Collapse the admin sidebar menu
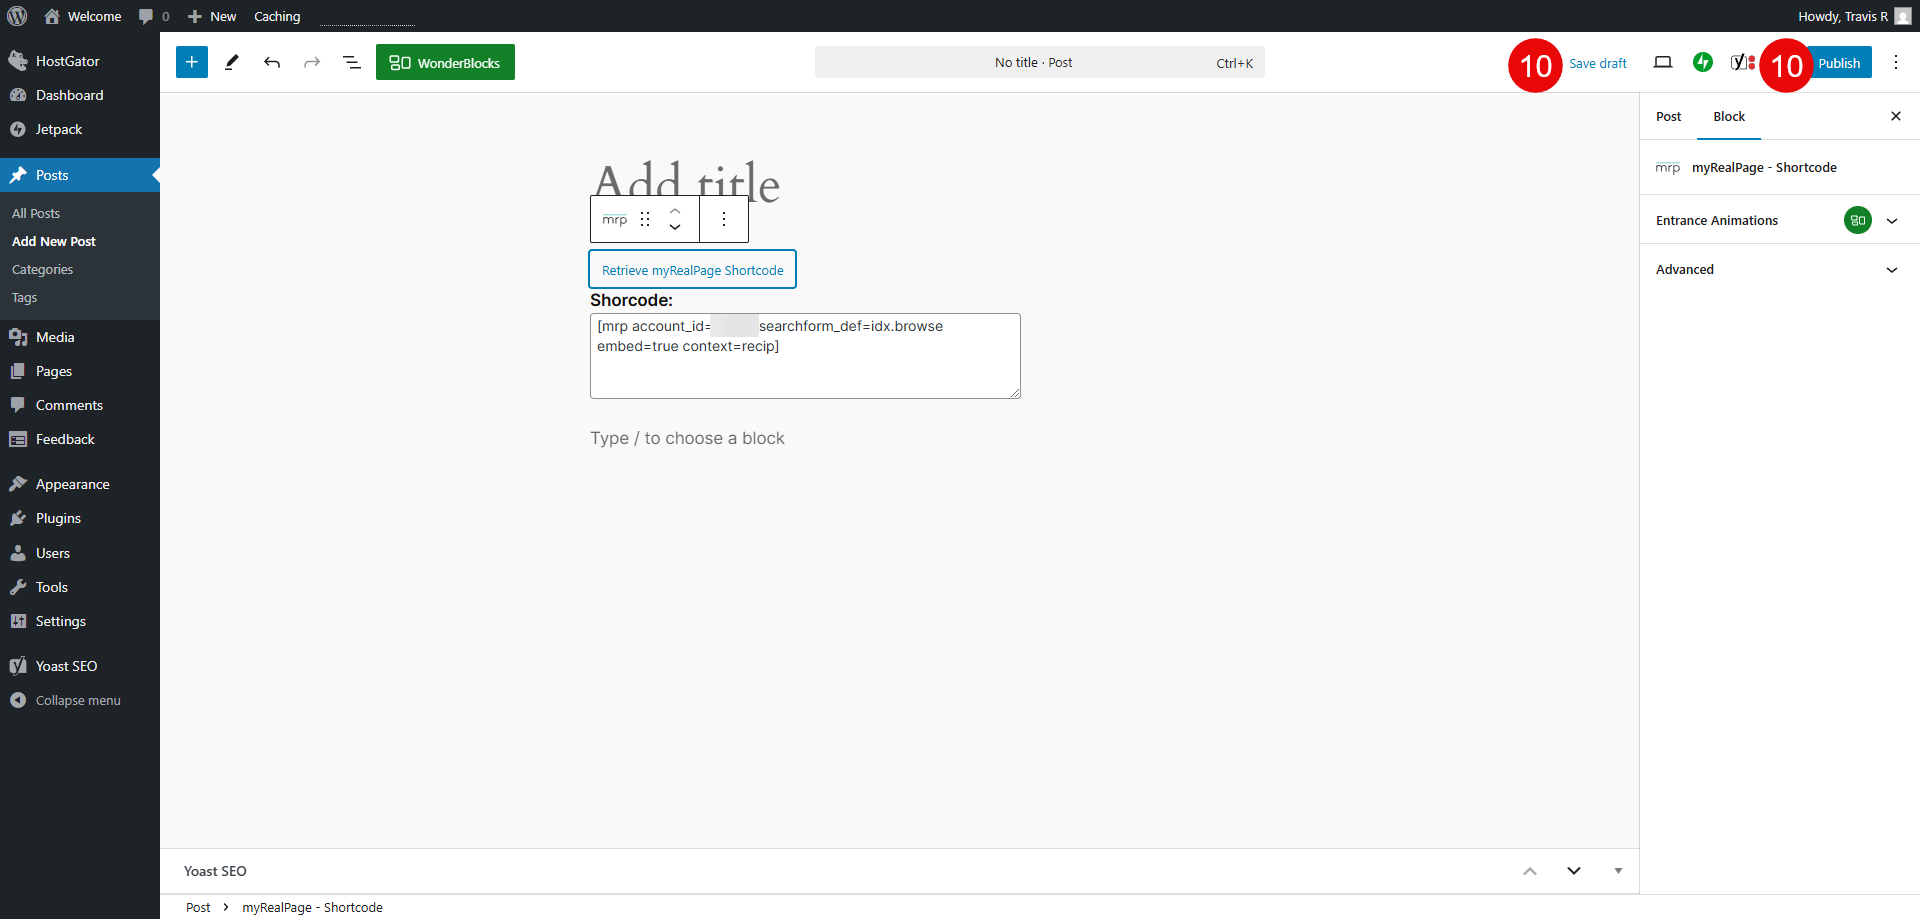This screenshot has height=919, width=1920. (80, 700)
